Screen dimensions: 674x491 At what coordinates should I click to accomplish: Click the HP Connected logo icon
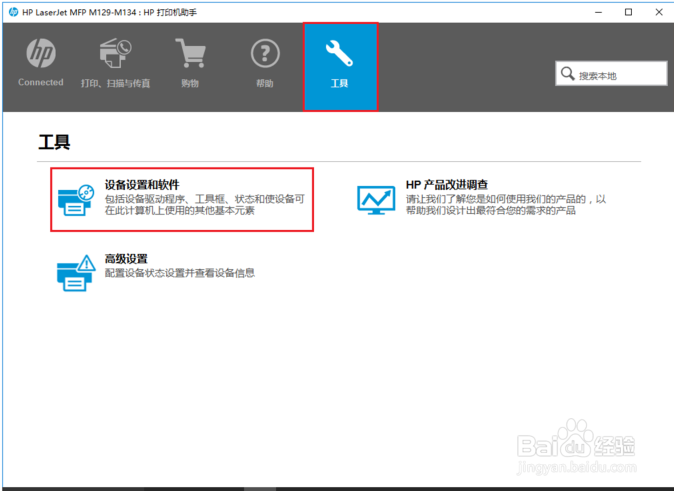coord(41,53)
